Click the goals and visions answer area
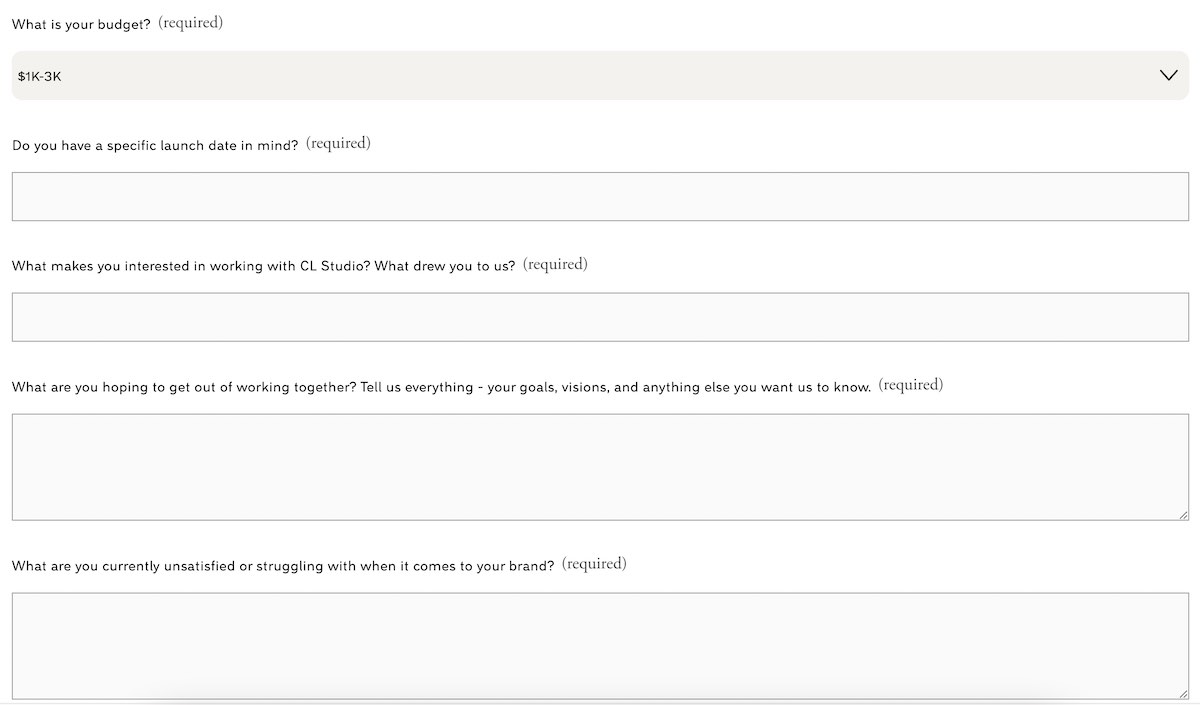 [600, 465]
